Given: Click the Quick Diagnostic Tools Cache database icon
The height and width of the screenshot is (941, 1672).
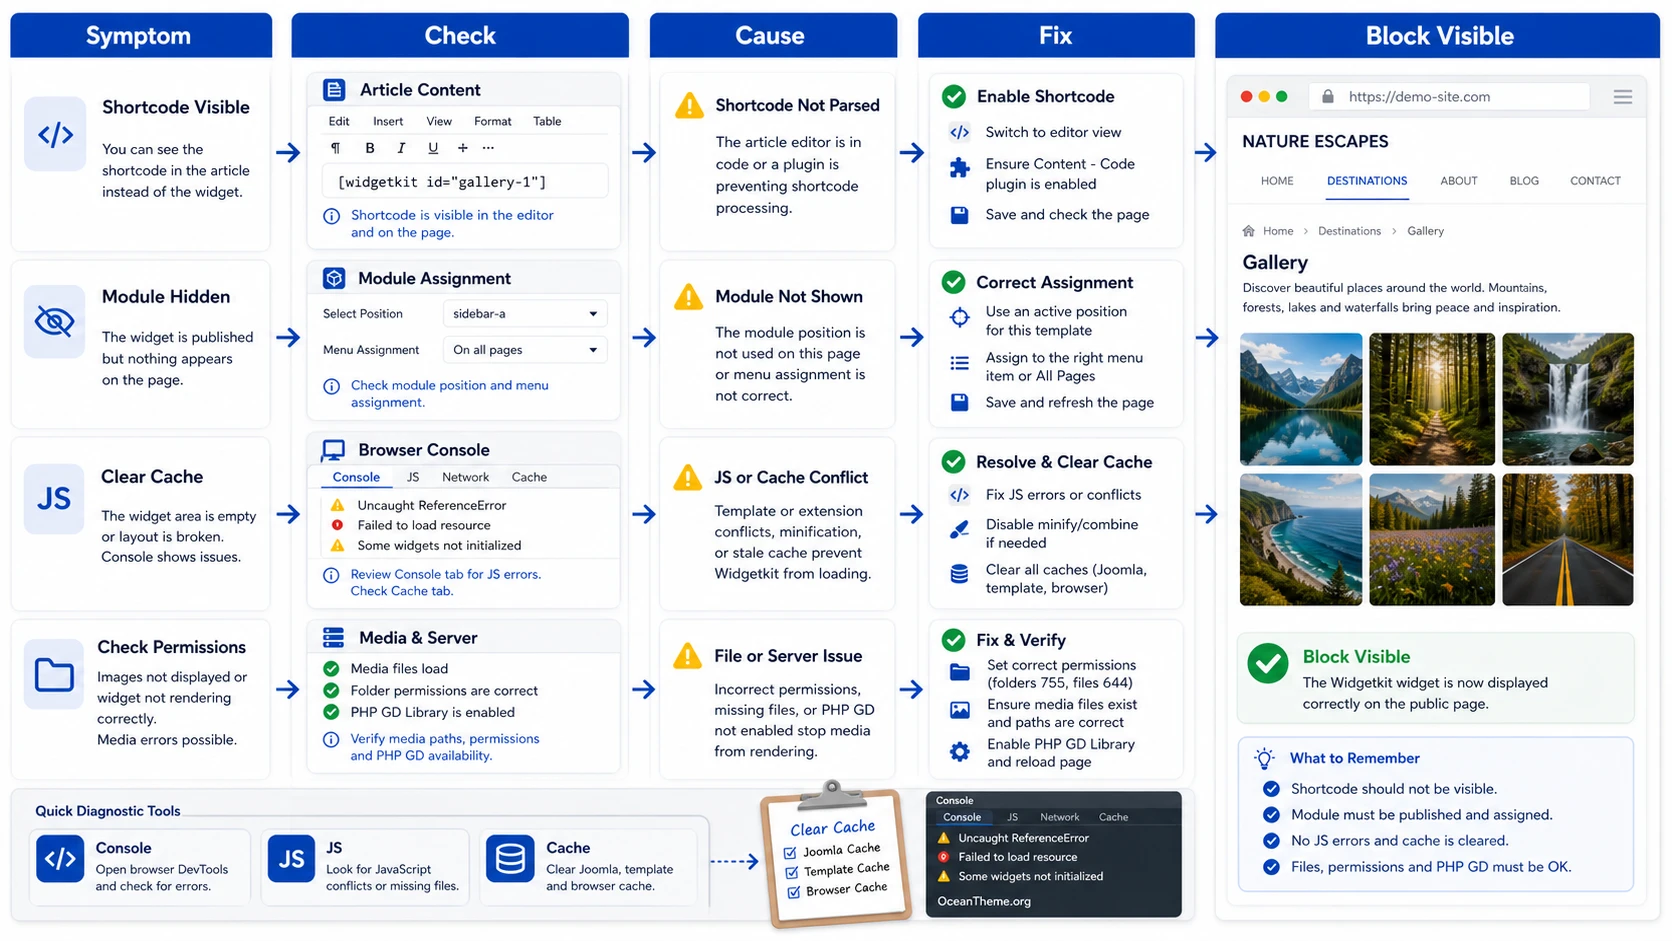Looking at the screenshot, I should click(x=510, y=858).
